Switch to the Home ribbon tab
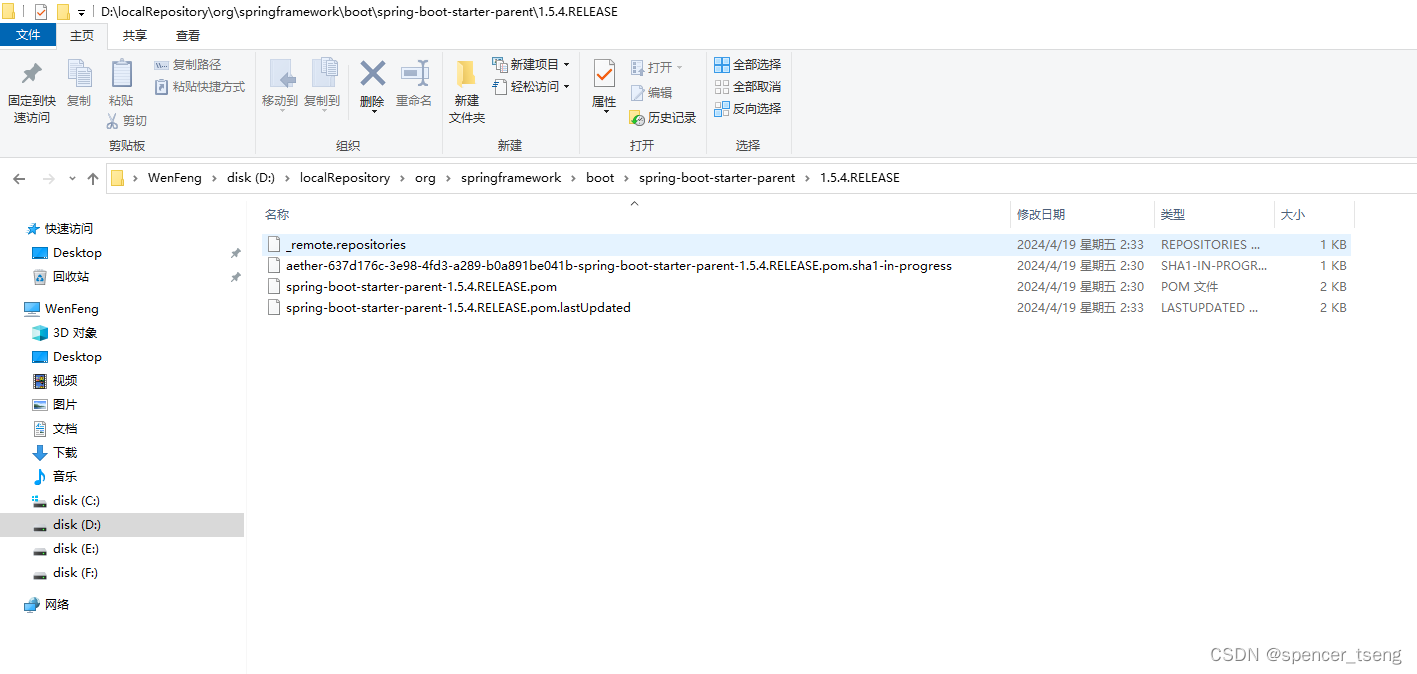The image size is (1417, 674). click(82, 35)
